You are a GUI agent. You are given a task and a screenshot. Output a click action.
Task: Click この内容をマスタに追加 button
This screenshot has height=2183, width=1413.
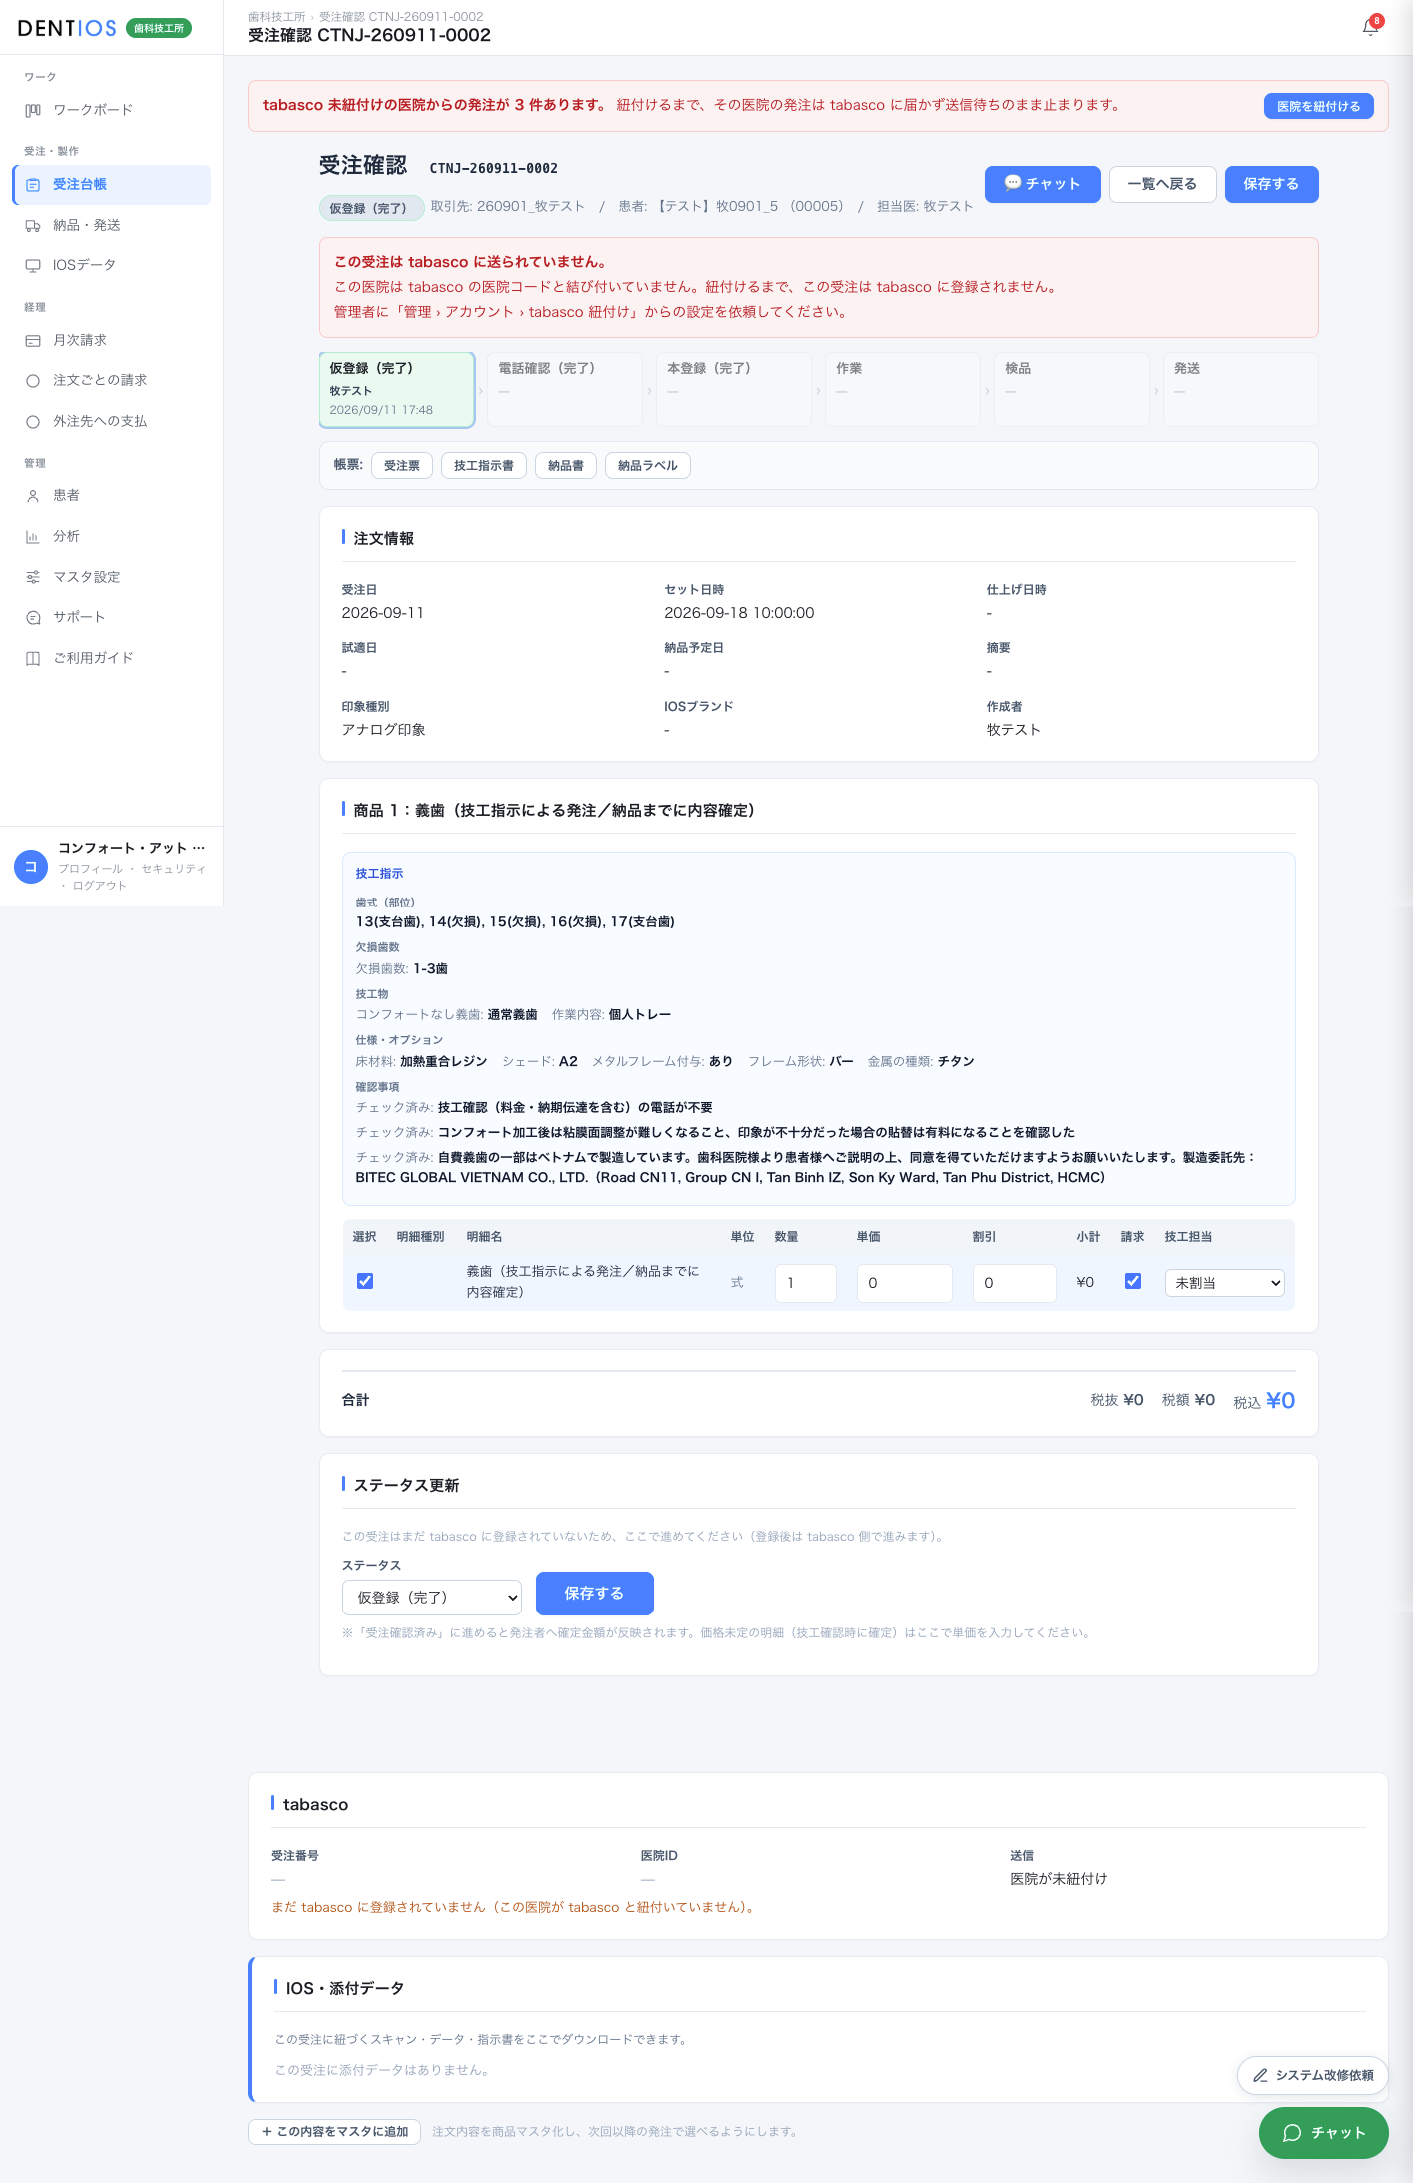click(335, 2132)
